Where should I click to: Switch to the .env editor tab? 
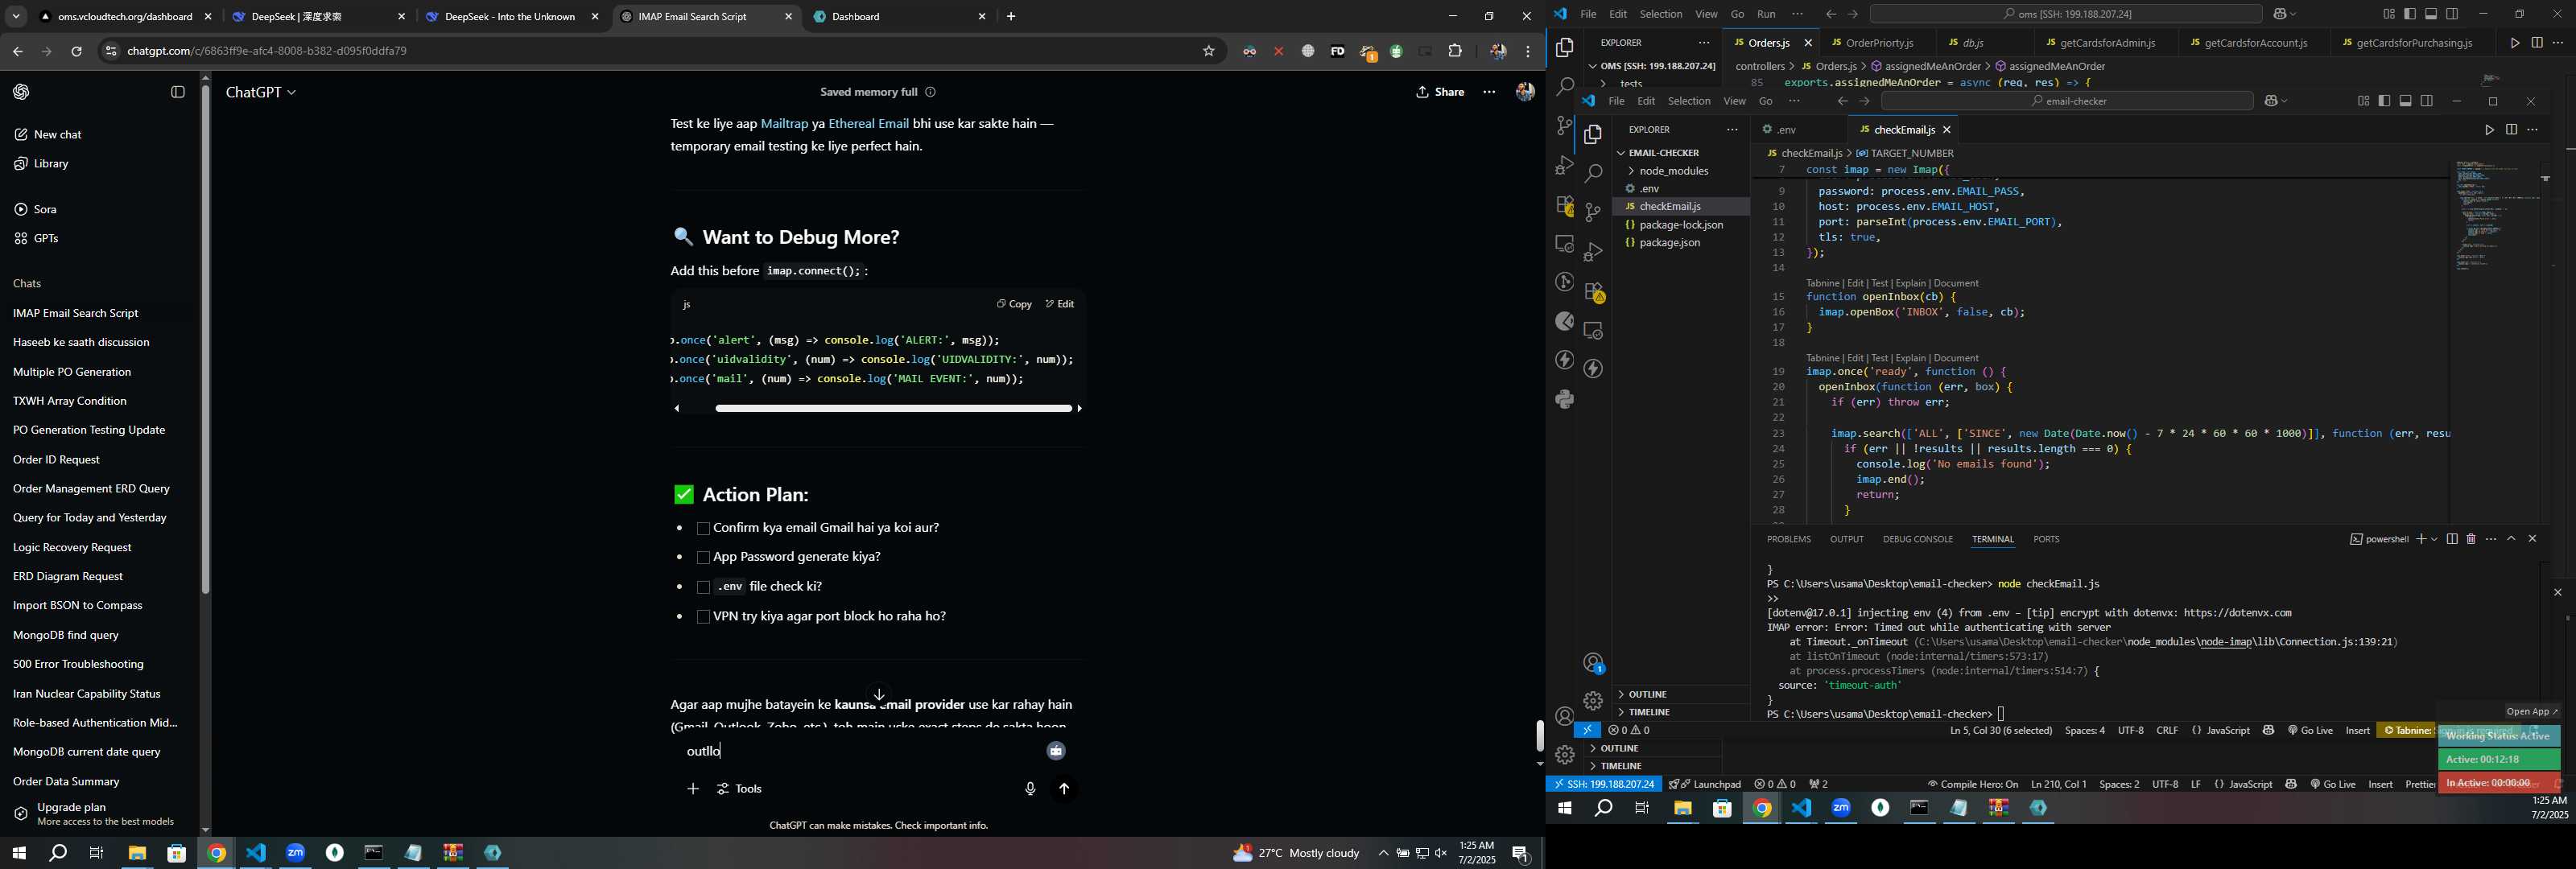pyautogui.click(x=1788, y=130)
